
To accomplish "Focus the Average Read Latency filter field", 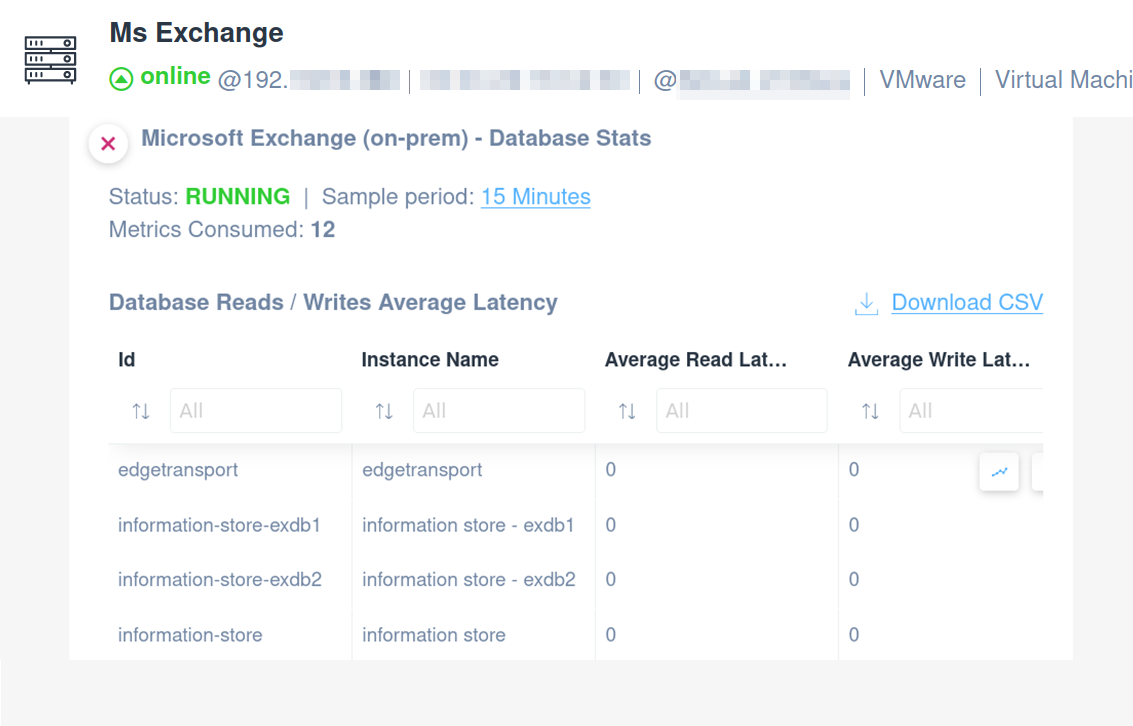I will (x=742, y=410).
